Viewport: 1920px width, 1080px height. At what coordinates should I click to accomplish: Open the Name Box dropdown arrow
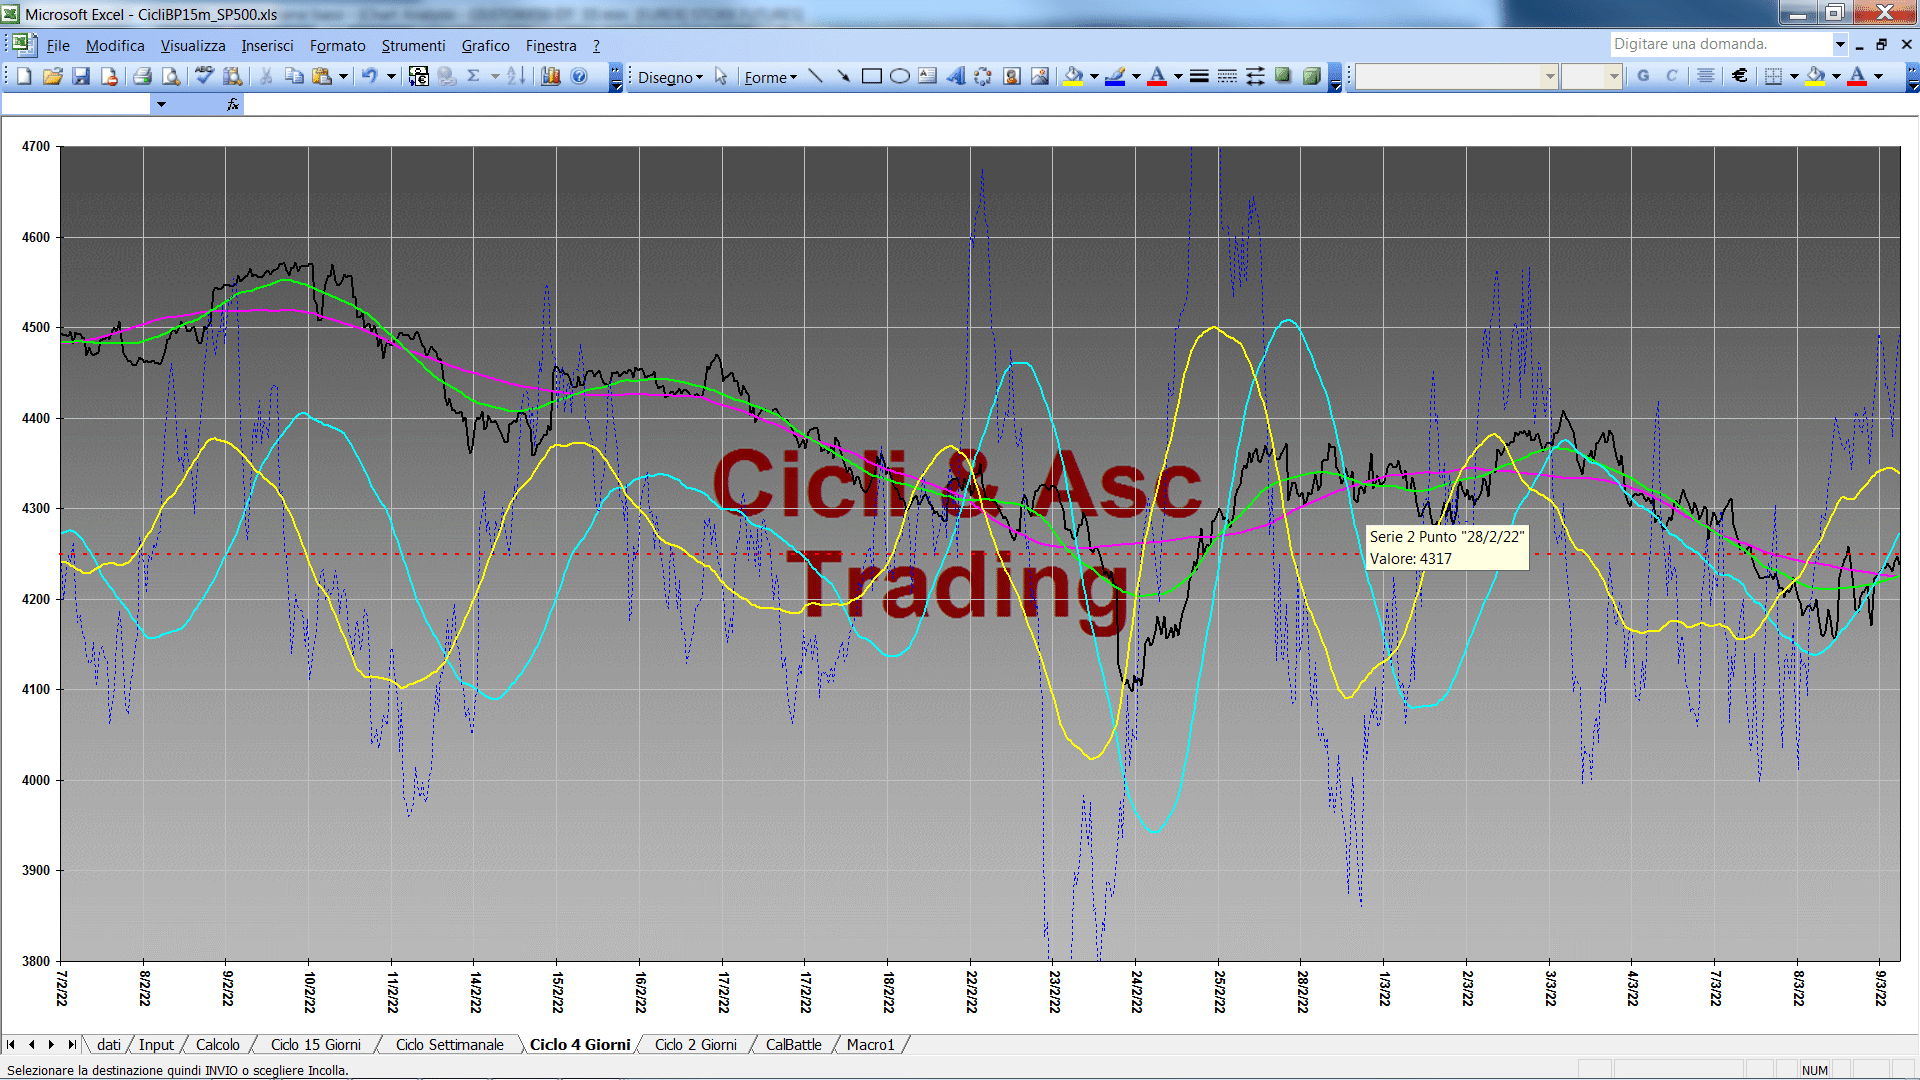[160, 104]
